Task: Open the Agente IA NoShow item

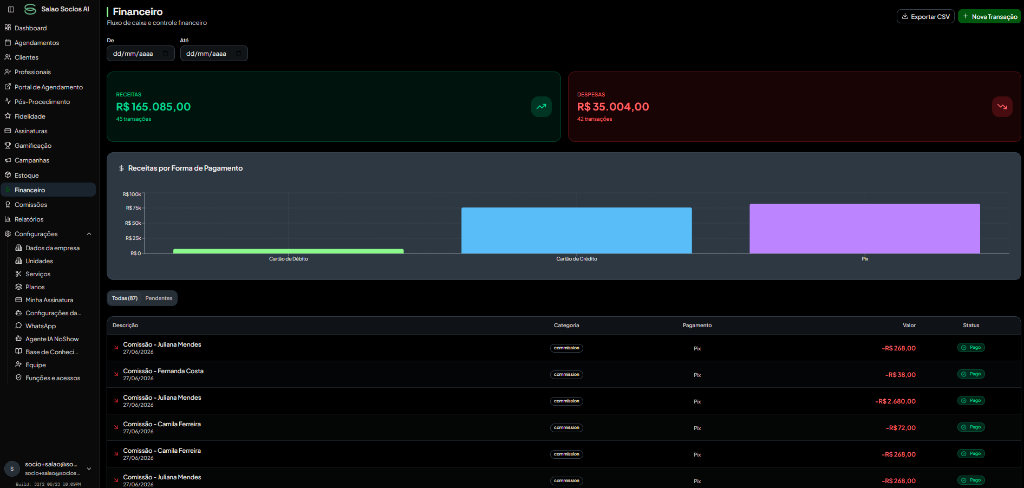Action: point(50,338)
